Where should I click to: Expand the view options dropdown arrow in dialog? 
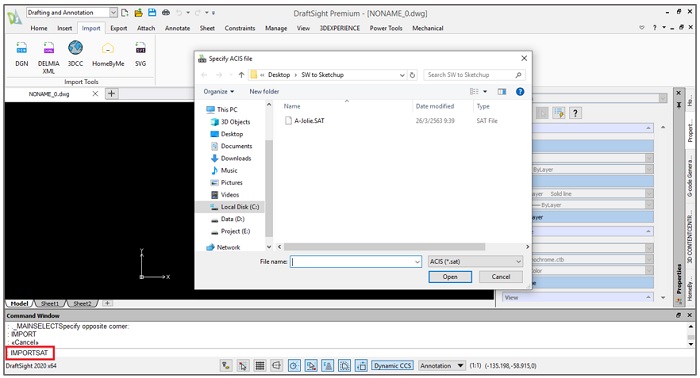[485, 91]
